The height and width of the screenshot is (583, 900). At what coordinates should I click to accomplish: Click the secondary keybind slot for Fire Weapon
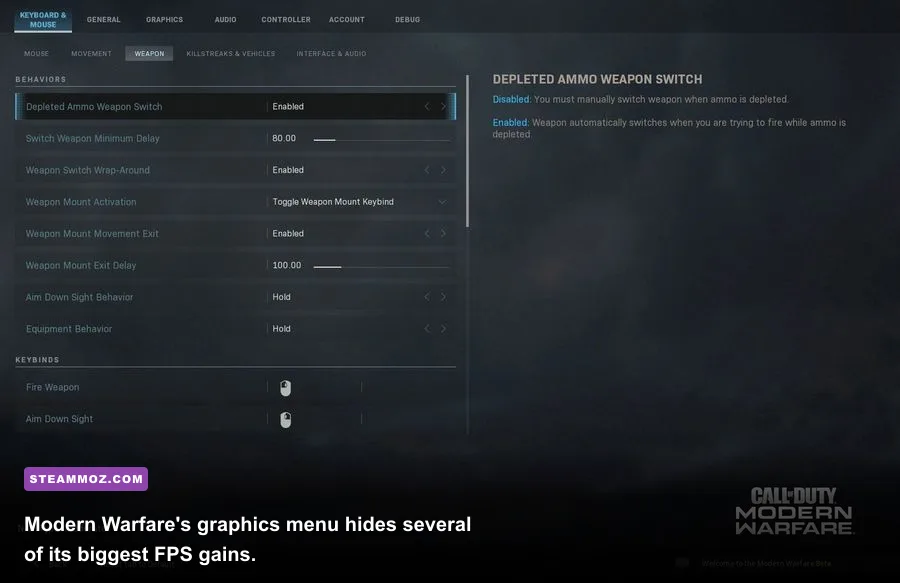(409, 387)
